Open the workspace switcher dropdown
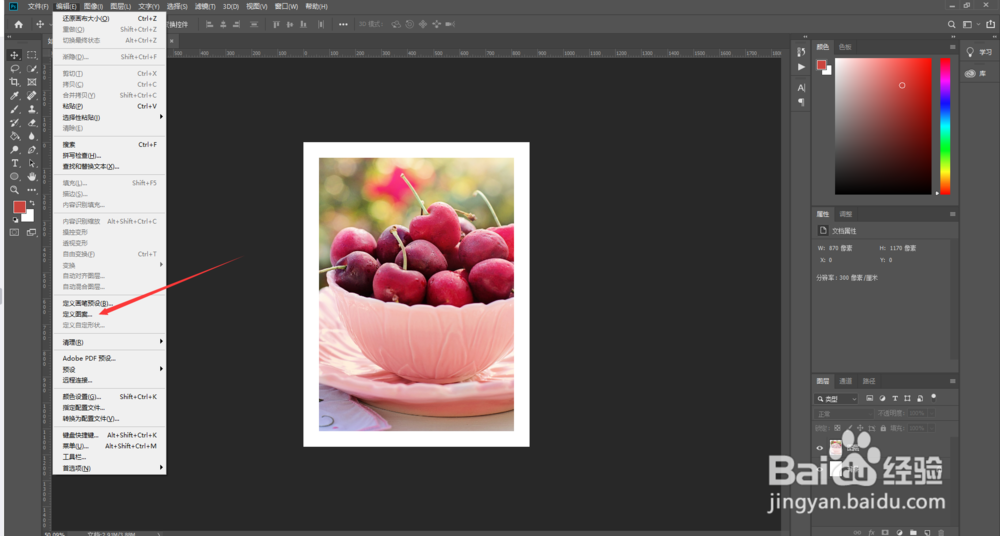This screenshot has width=1000, height=536. pos(969,24)
